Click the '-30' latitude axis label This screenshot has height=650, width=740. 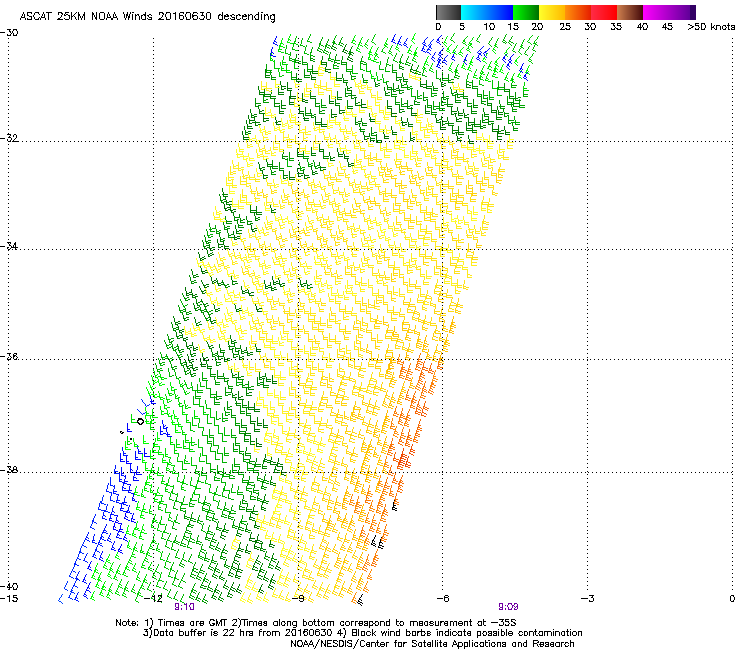pyautogui.click(x=9, y=33)
